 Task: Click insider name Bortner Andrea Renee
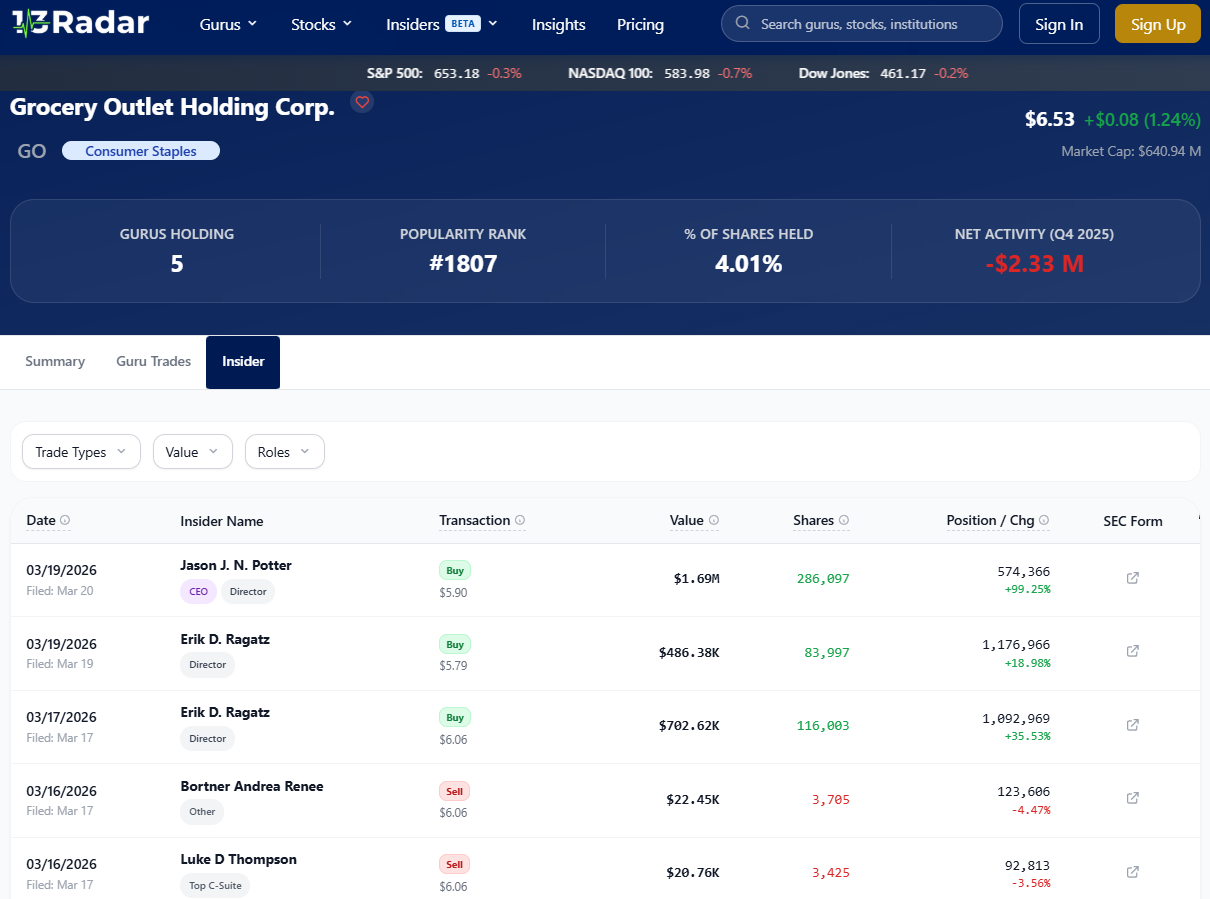(252, 786)
